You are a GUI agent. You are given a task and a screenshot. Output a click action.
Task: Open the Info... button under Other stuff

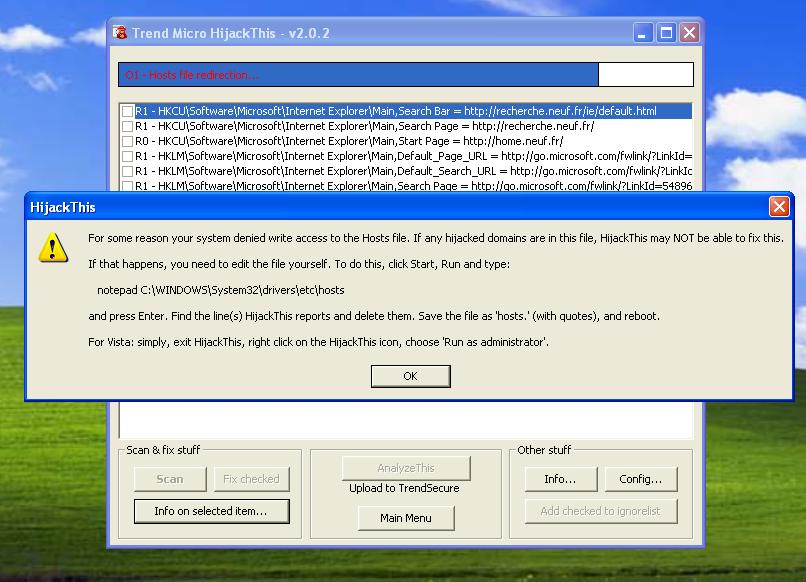click(560, 479)
